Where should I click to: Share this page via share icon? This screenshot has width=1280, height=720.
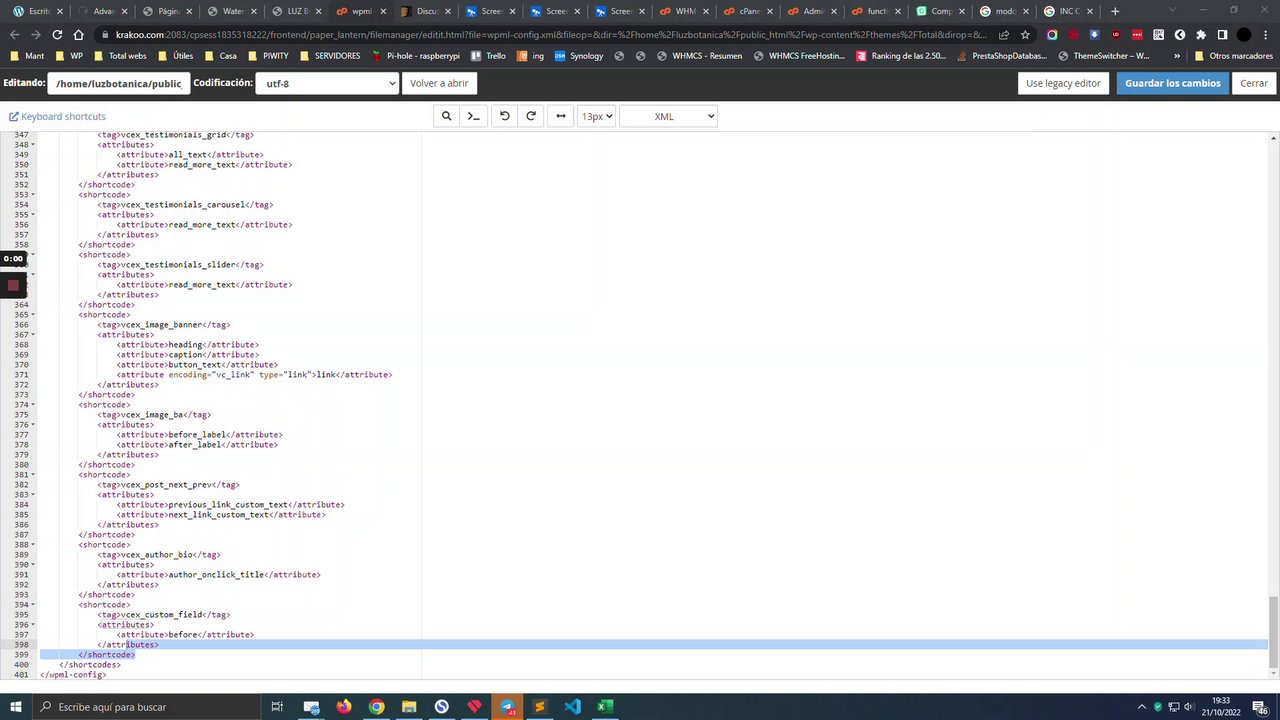pos(1003,34)
